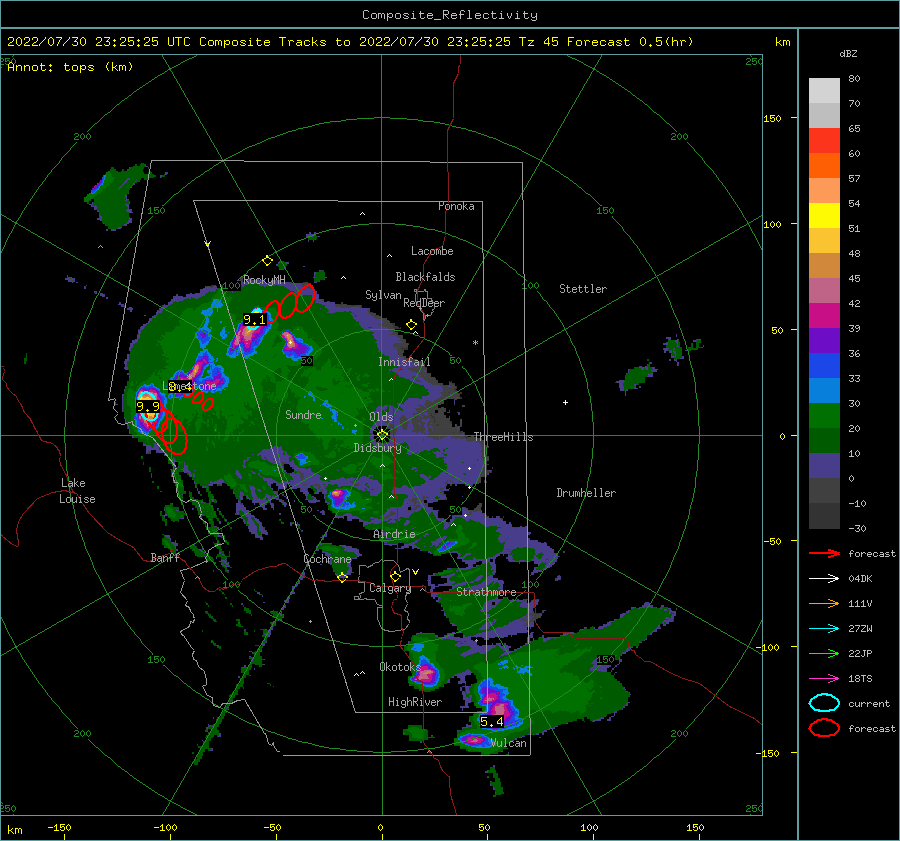
Task: Click the RedDeer city label
Action: (x=424, y=303)
